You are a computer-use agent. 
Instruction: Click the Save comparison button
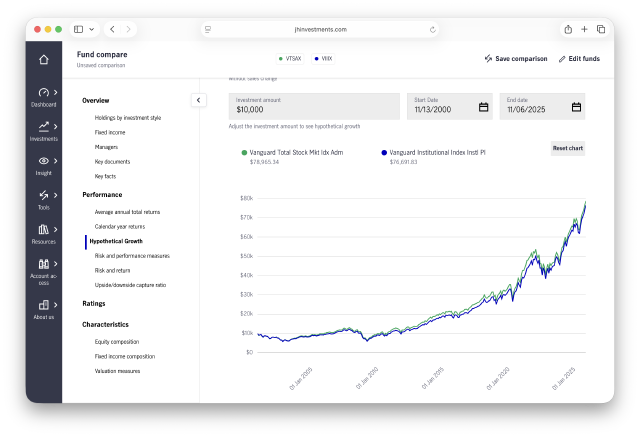515,59
